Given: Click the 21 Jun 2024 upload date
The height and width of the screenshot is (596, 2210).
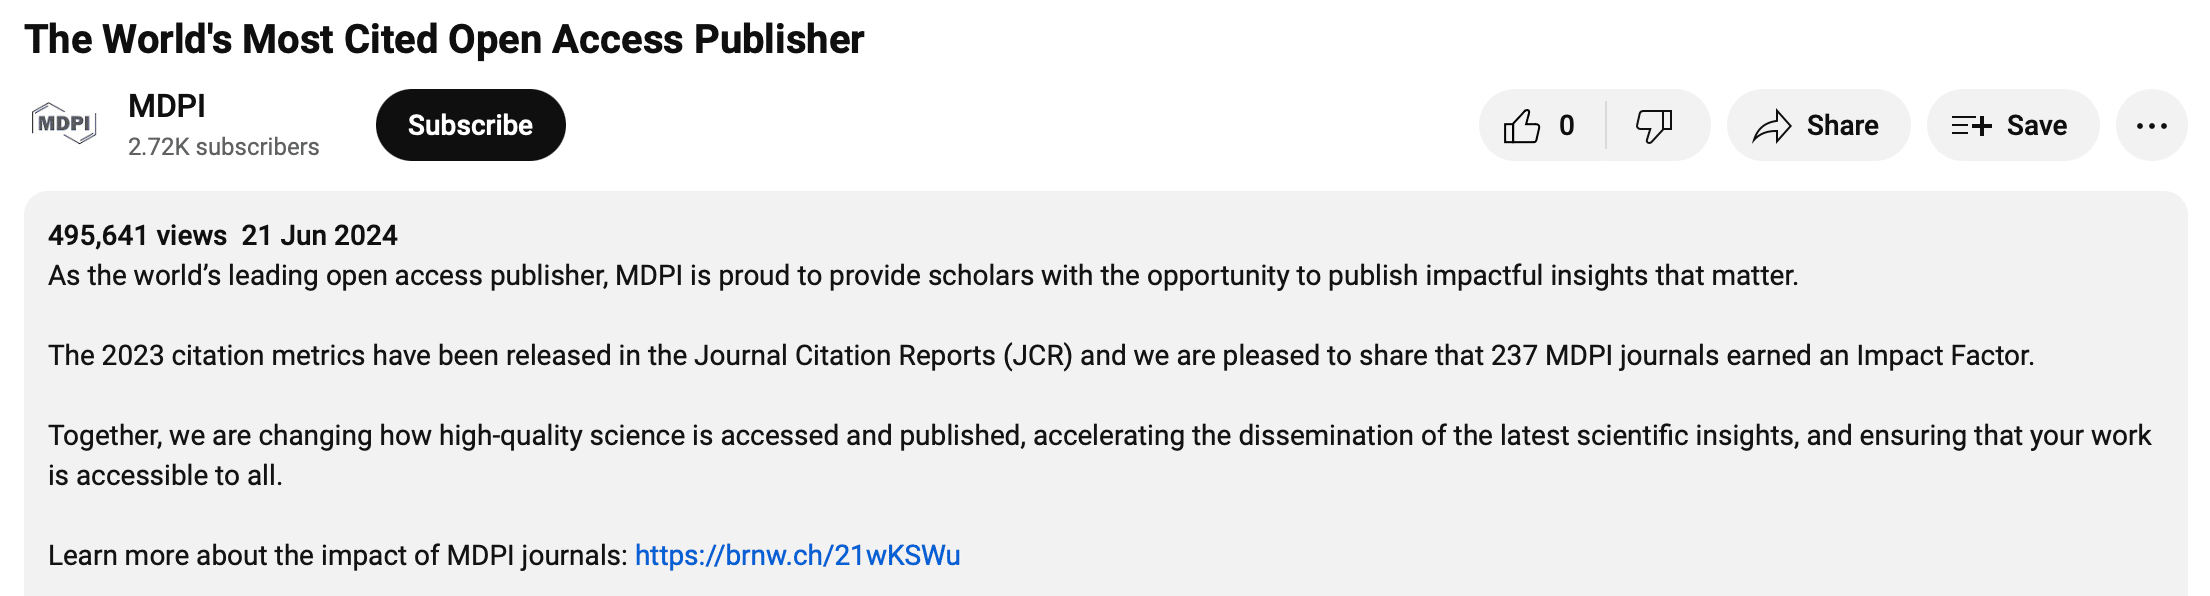Looking at the screenshot, I should [x=319, y=236].
